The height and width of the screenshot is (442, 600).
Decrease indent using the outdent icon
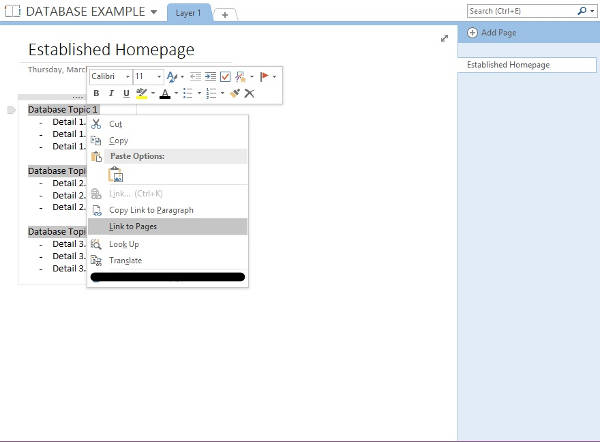point(195,76)
